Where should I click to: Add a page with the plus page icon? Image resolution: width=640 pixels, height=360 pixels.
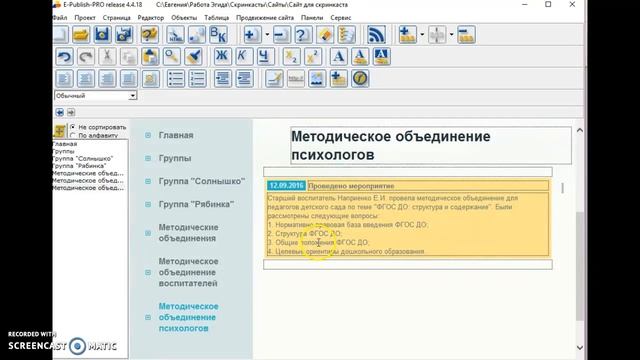252,35
